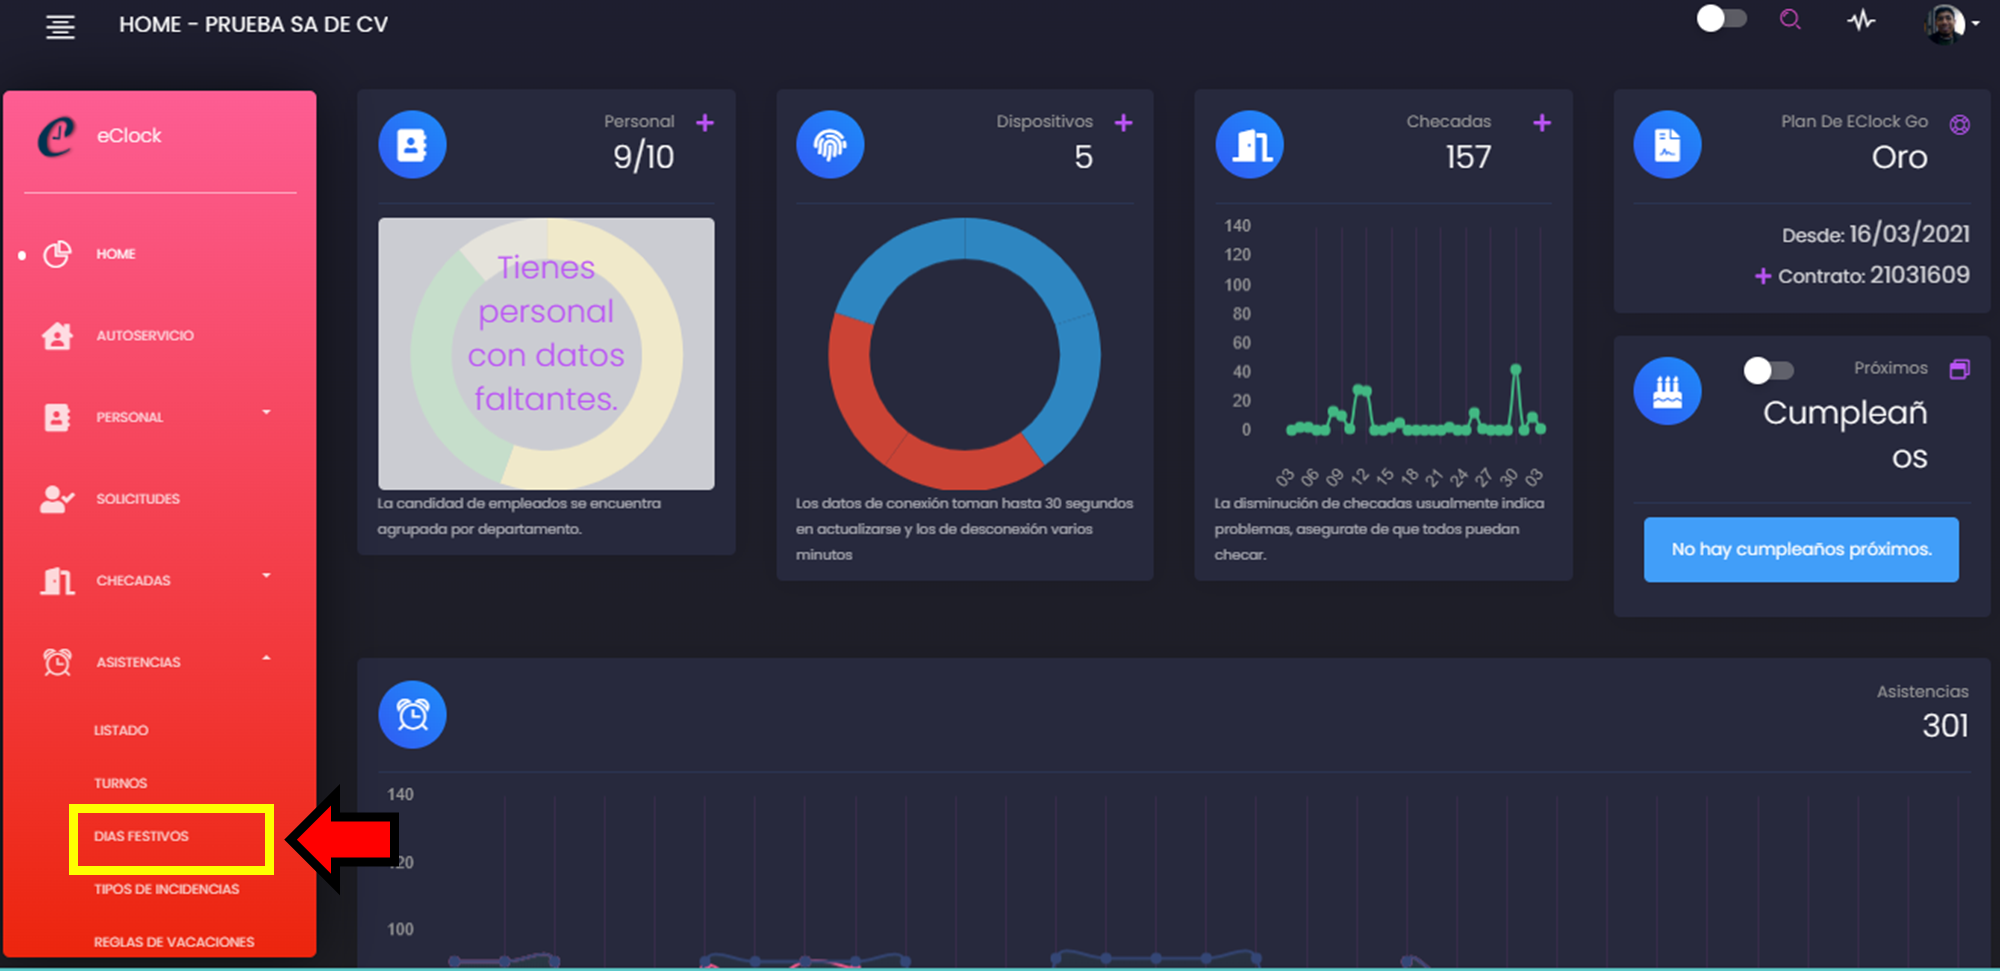Toggle the top bar theme switch
Viewport: 2000px width, 971px height.
click(x=1721, y=19)
